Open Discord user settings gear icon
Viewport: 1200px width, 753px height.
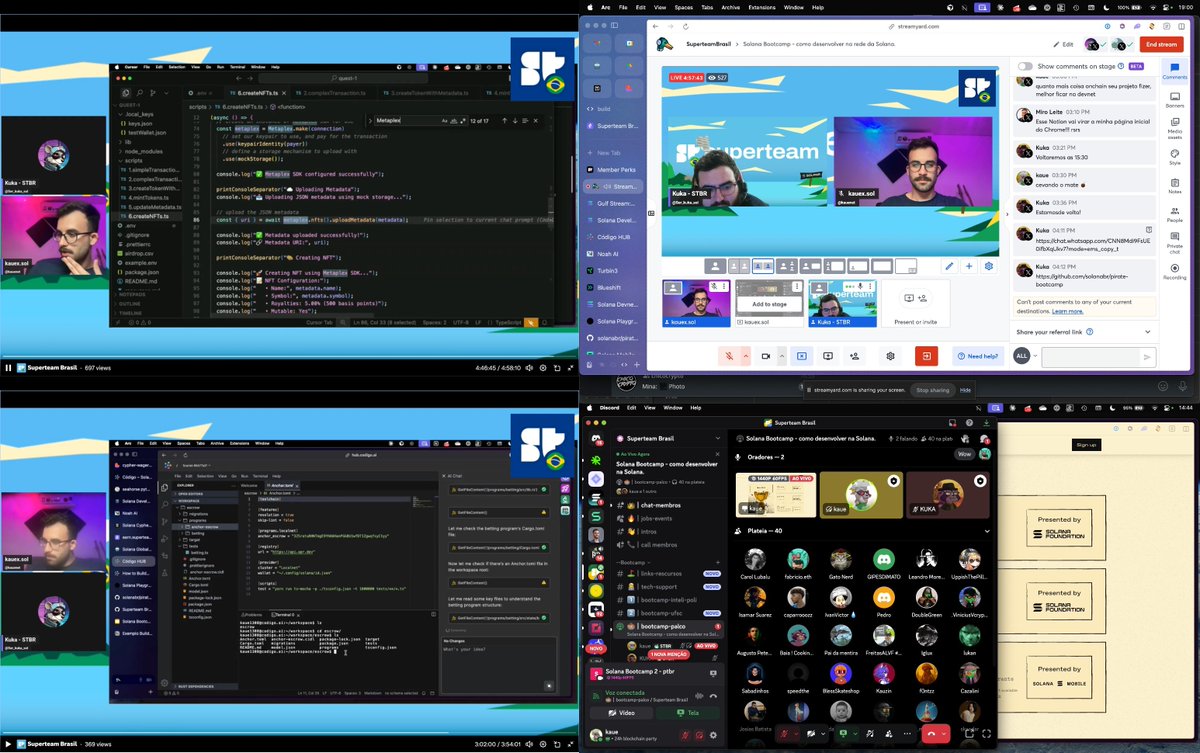click(712, 735)
